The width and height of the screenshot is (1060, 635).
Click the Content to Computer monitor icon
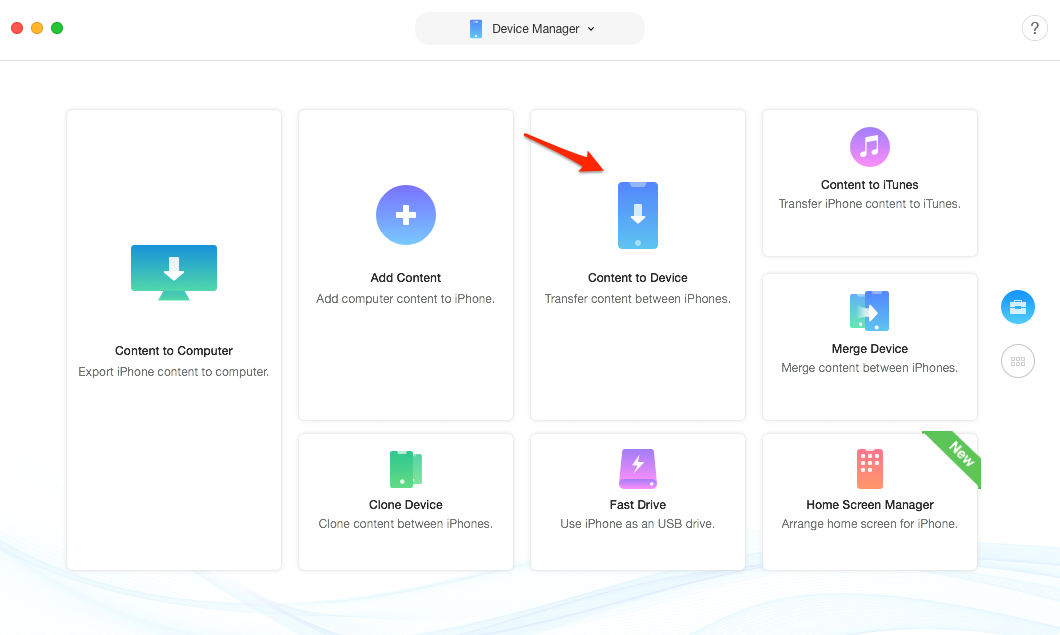point(174,273)
